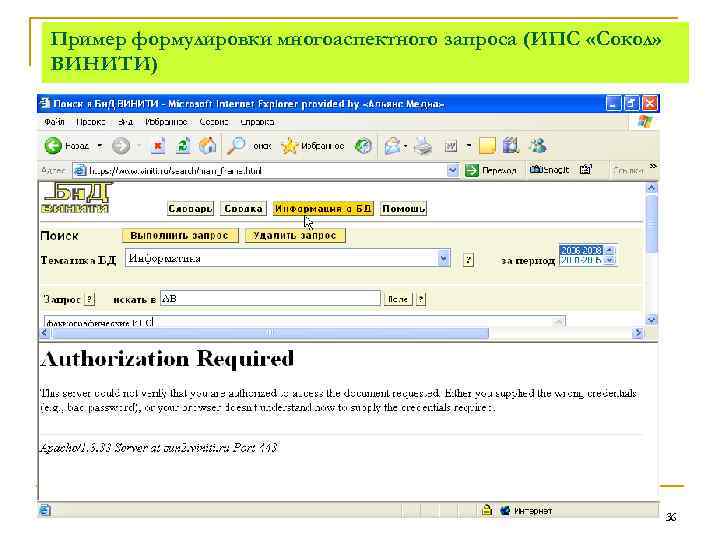
Task: Click the vertical scrollbar down arrow
Action: pos(651,319)
